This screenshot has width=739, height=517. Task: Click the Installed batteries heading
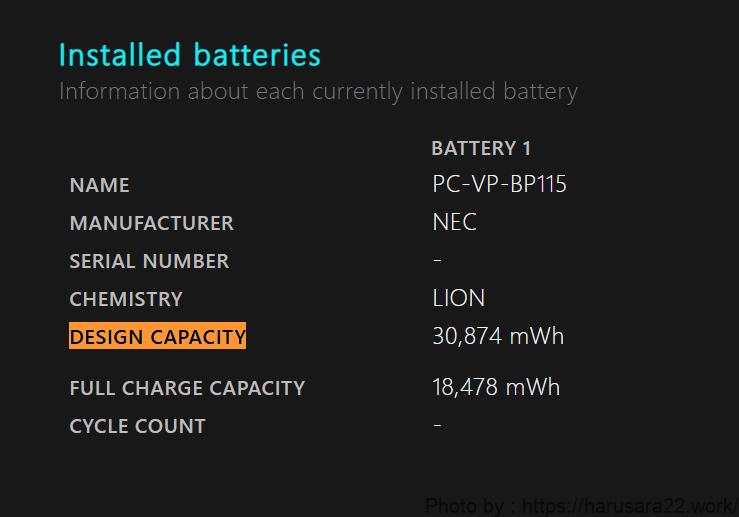pos(190,54)
